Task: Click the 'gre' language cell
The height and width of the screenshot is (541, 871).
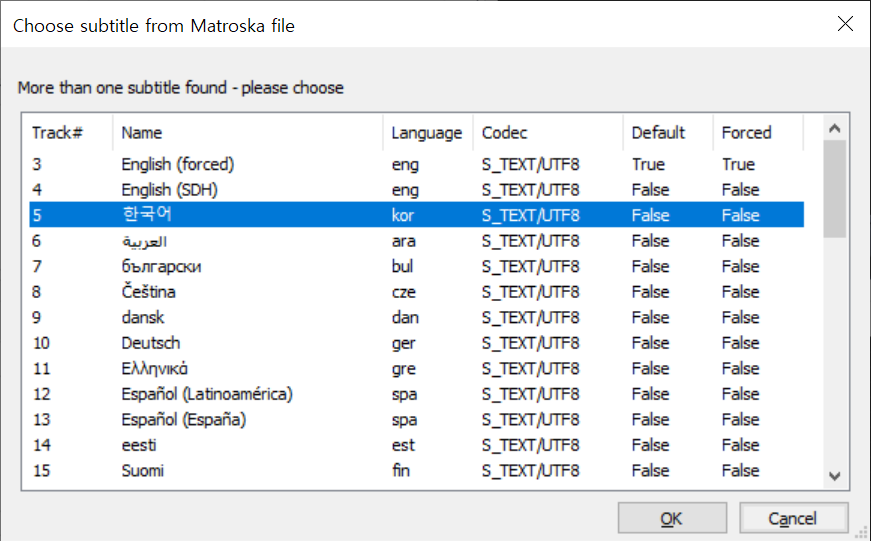Action: pos(404,369)
